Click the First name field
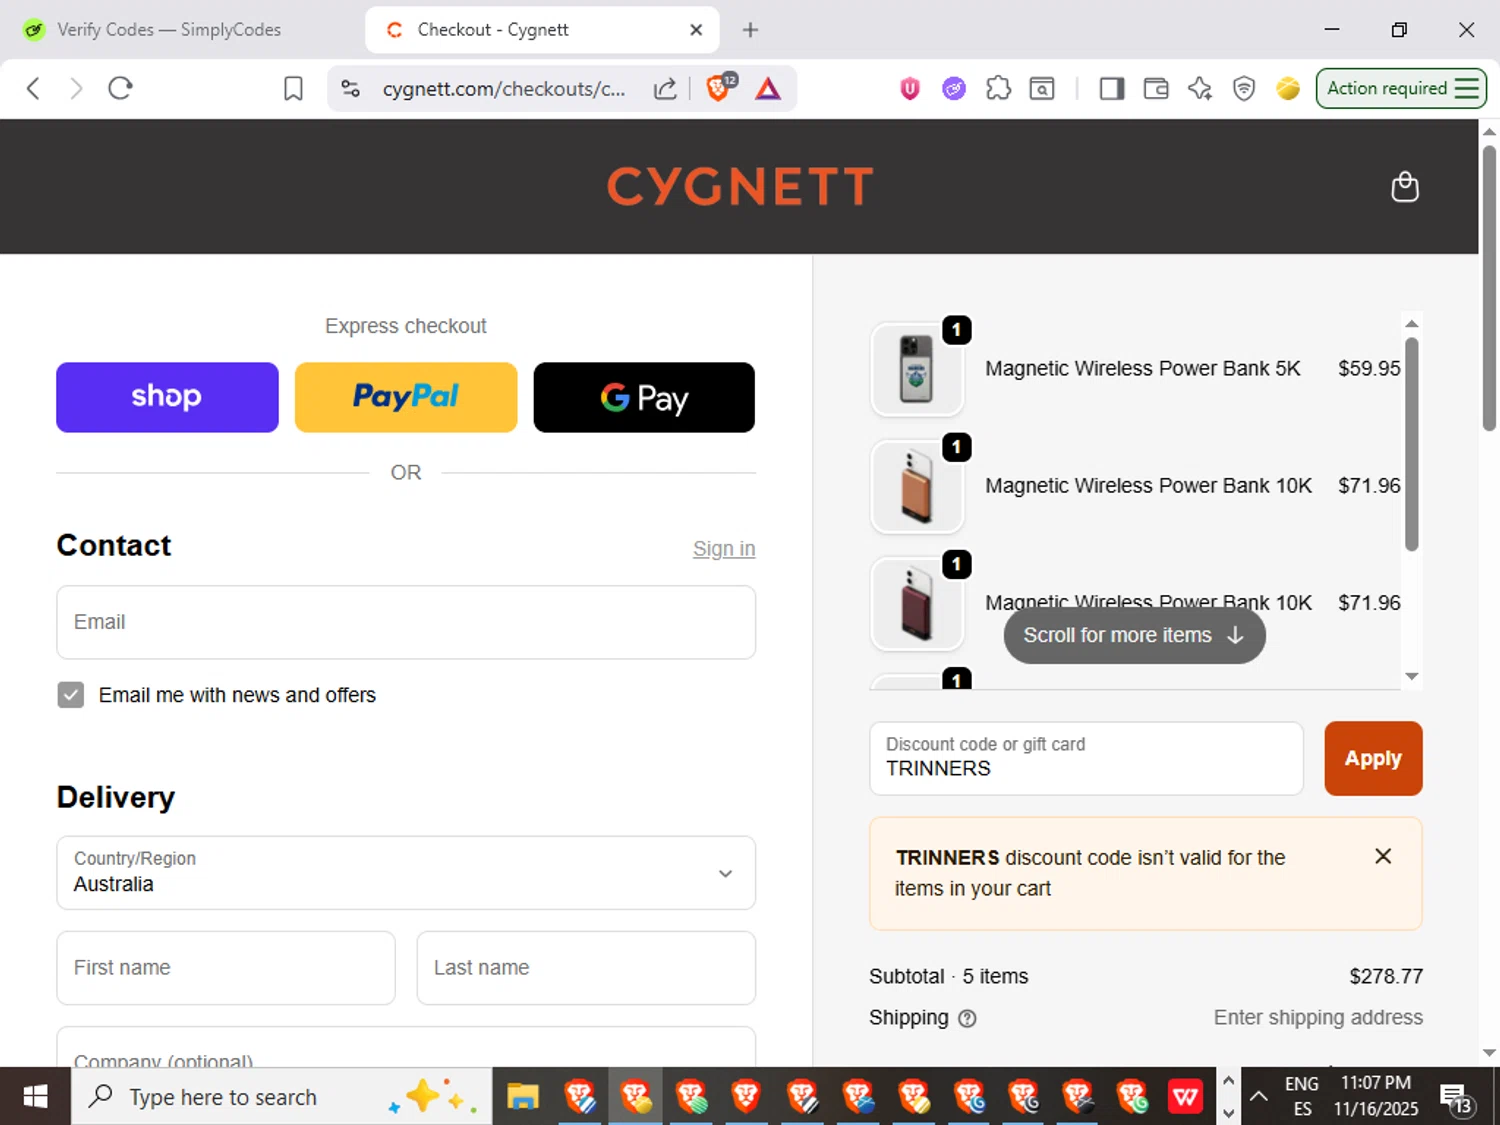This screenshot has width=1500, height=1125. tap(226, 968)
